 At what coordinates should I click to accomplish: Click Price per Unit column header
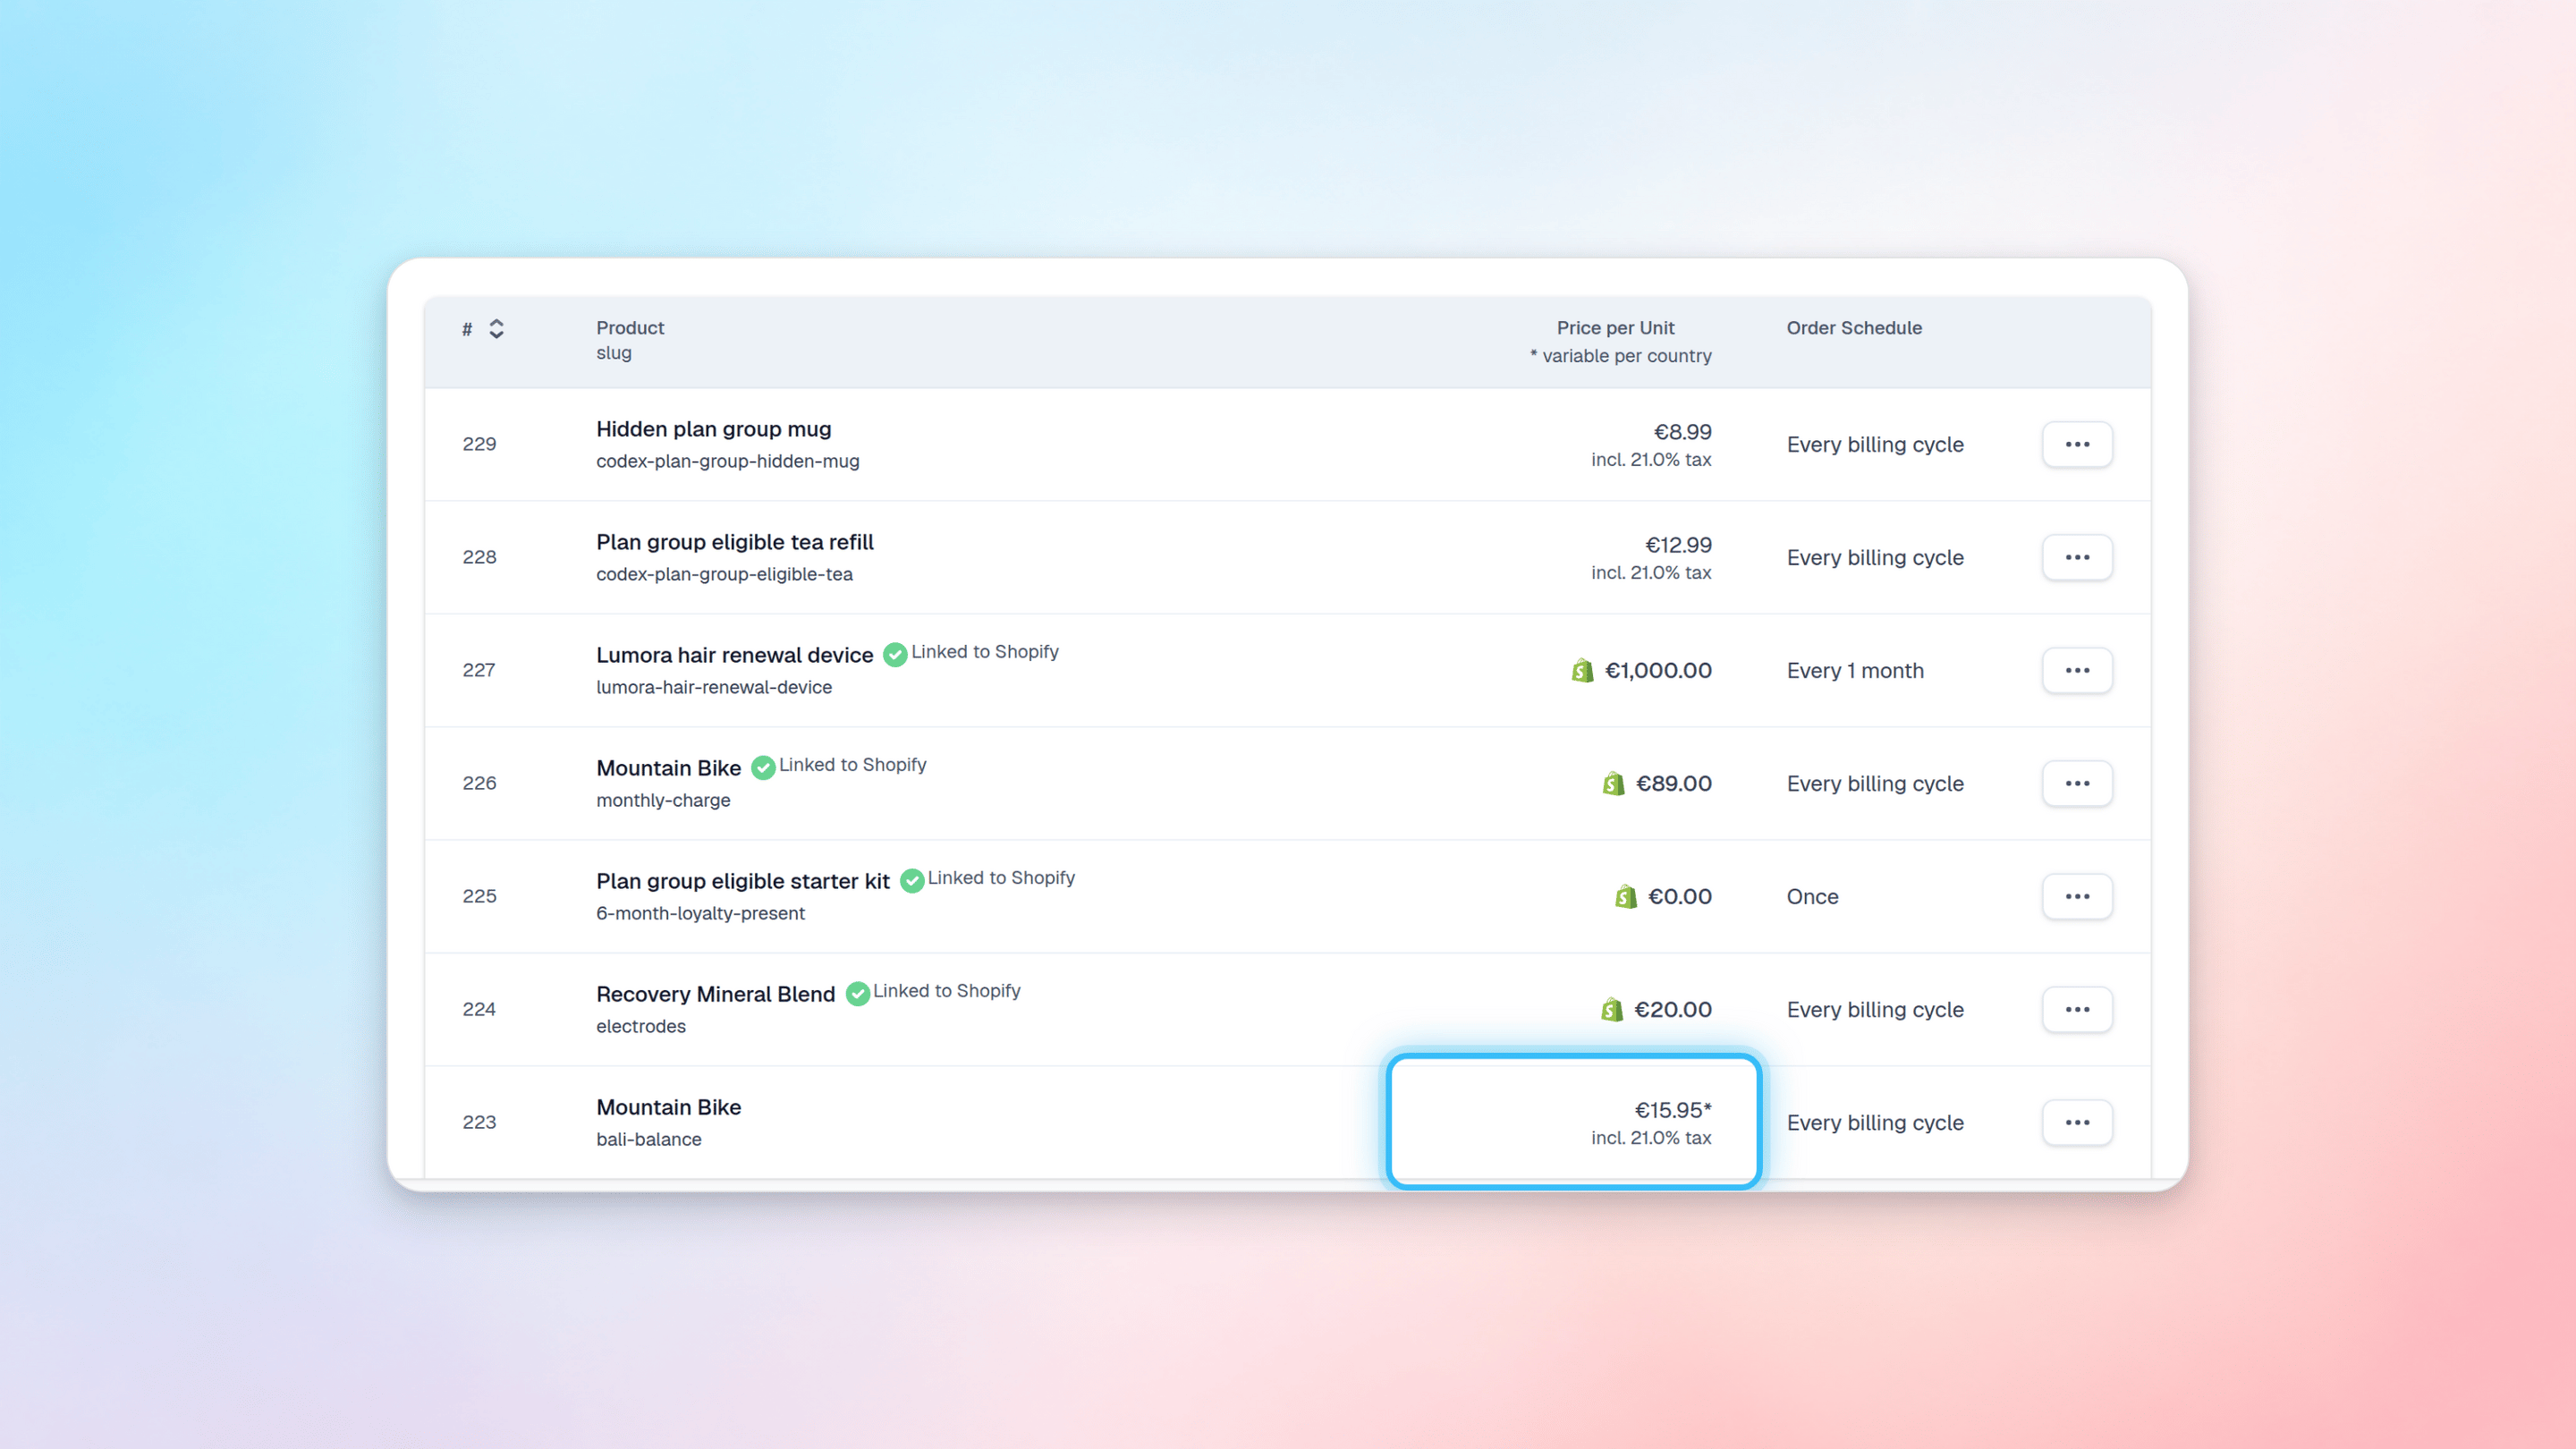click(1615, 328)
